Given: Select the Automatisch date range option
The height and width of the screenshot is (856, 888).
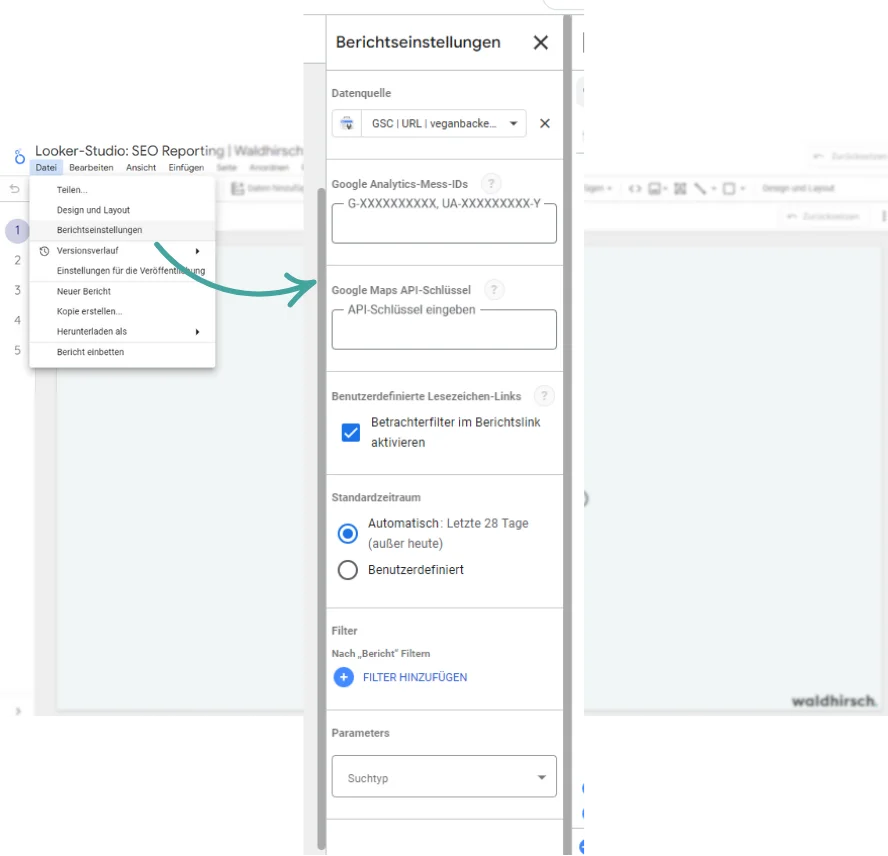Looking at the screenshot, I should [x=348, y=533].
